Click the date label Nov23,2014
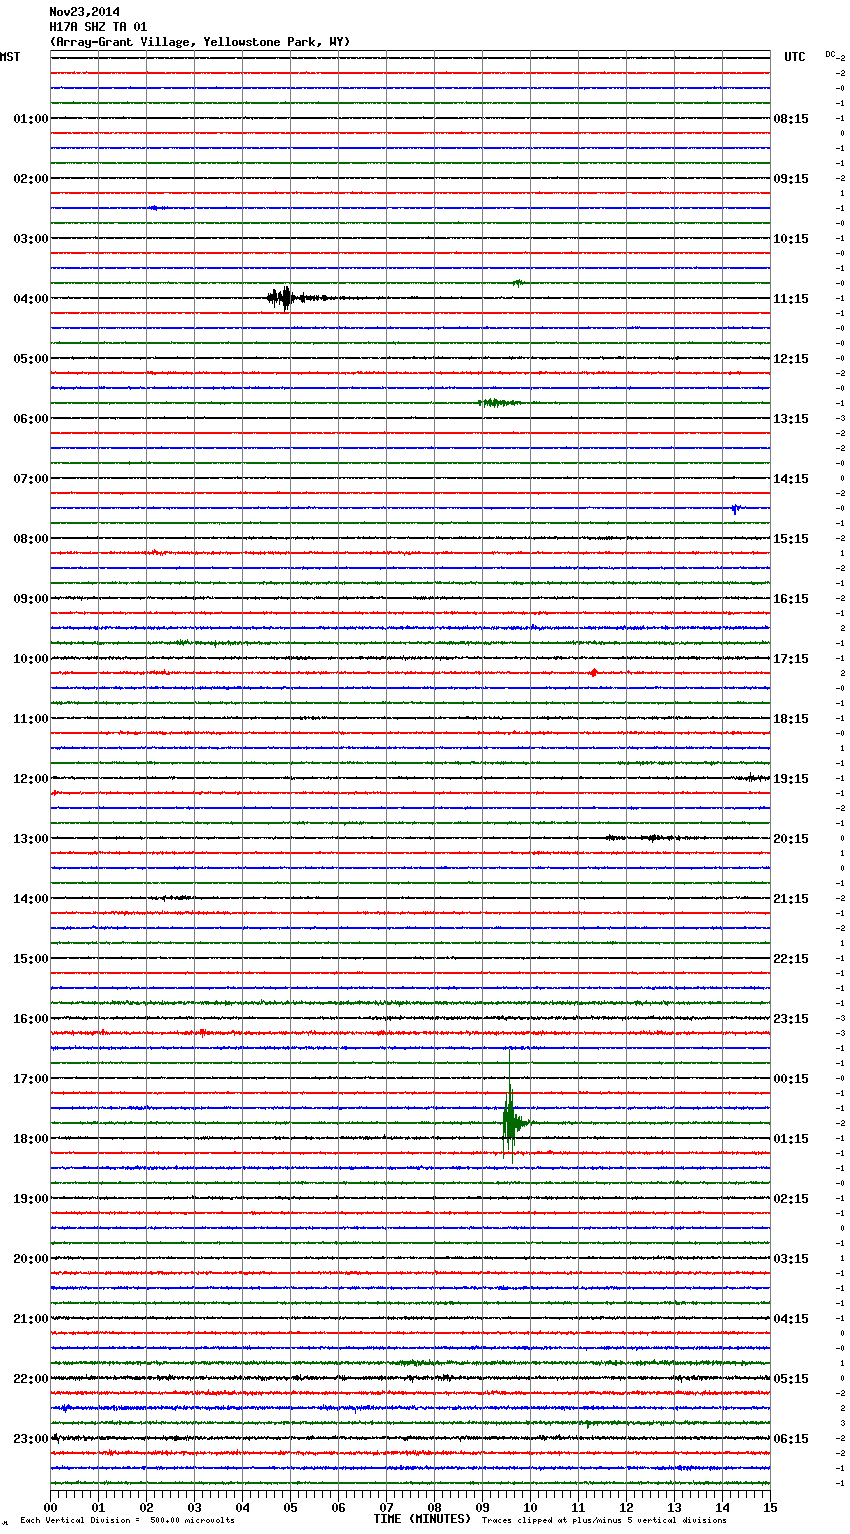Screen dimensions: 850x1534 (84, 12)
